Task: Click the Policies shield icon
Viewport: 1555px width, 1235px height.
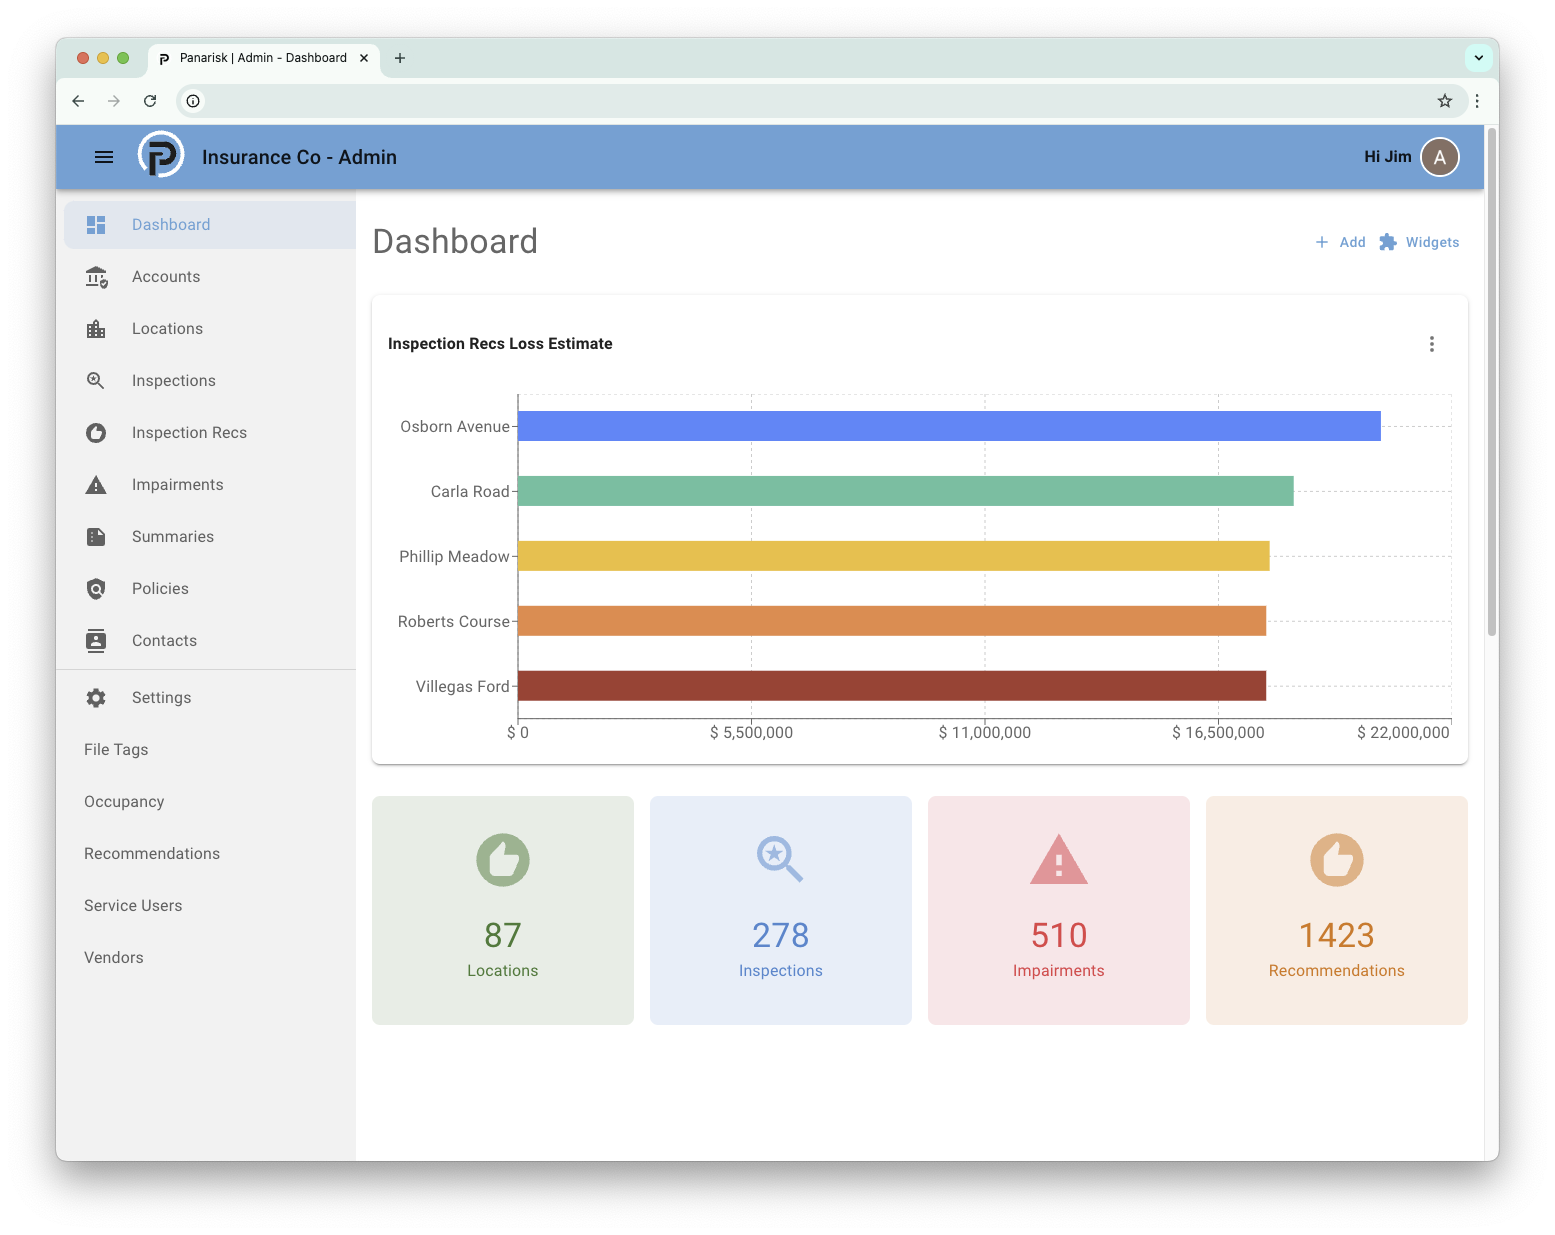Action: pyautogui.click(x=96, y=589)
